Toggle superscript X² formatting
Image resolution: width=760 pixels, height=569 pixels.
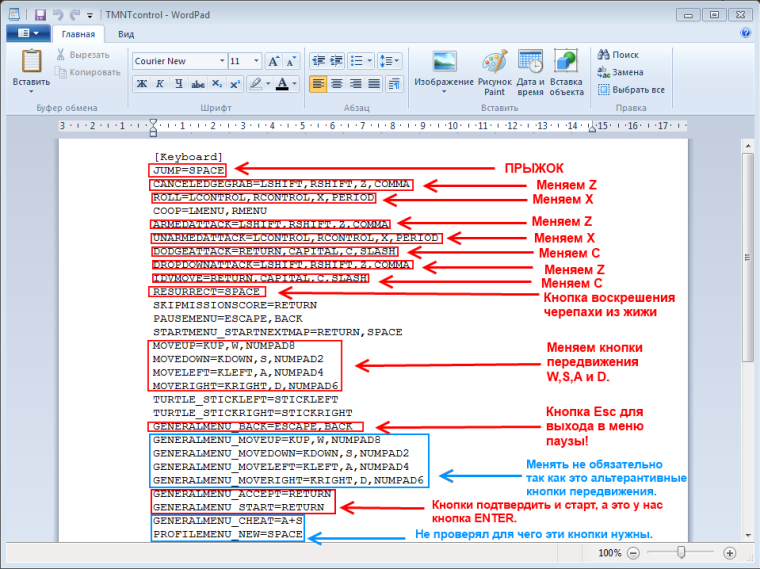pyautogui.click(x=235, y=84)
